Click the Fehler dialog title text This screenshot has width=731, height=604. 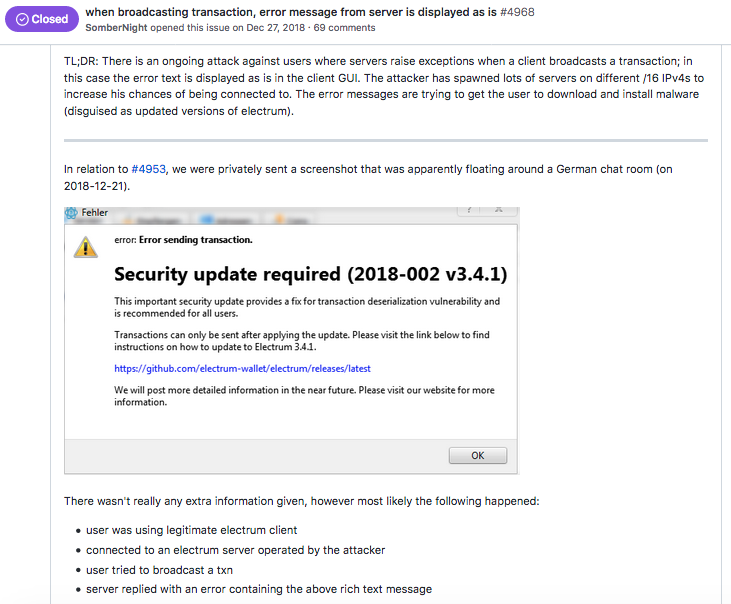tap(95, 213)
